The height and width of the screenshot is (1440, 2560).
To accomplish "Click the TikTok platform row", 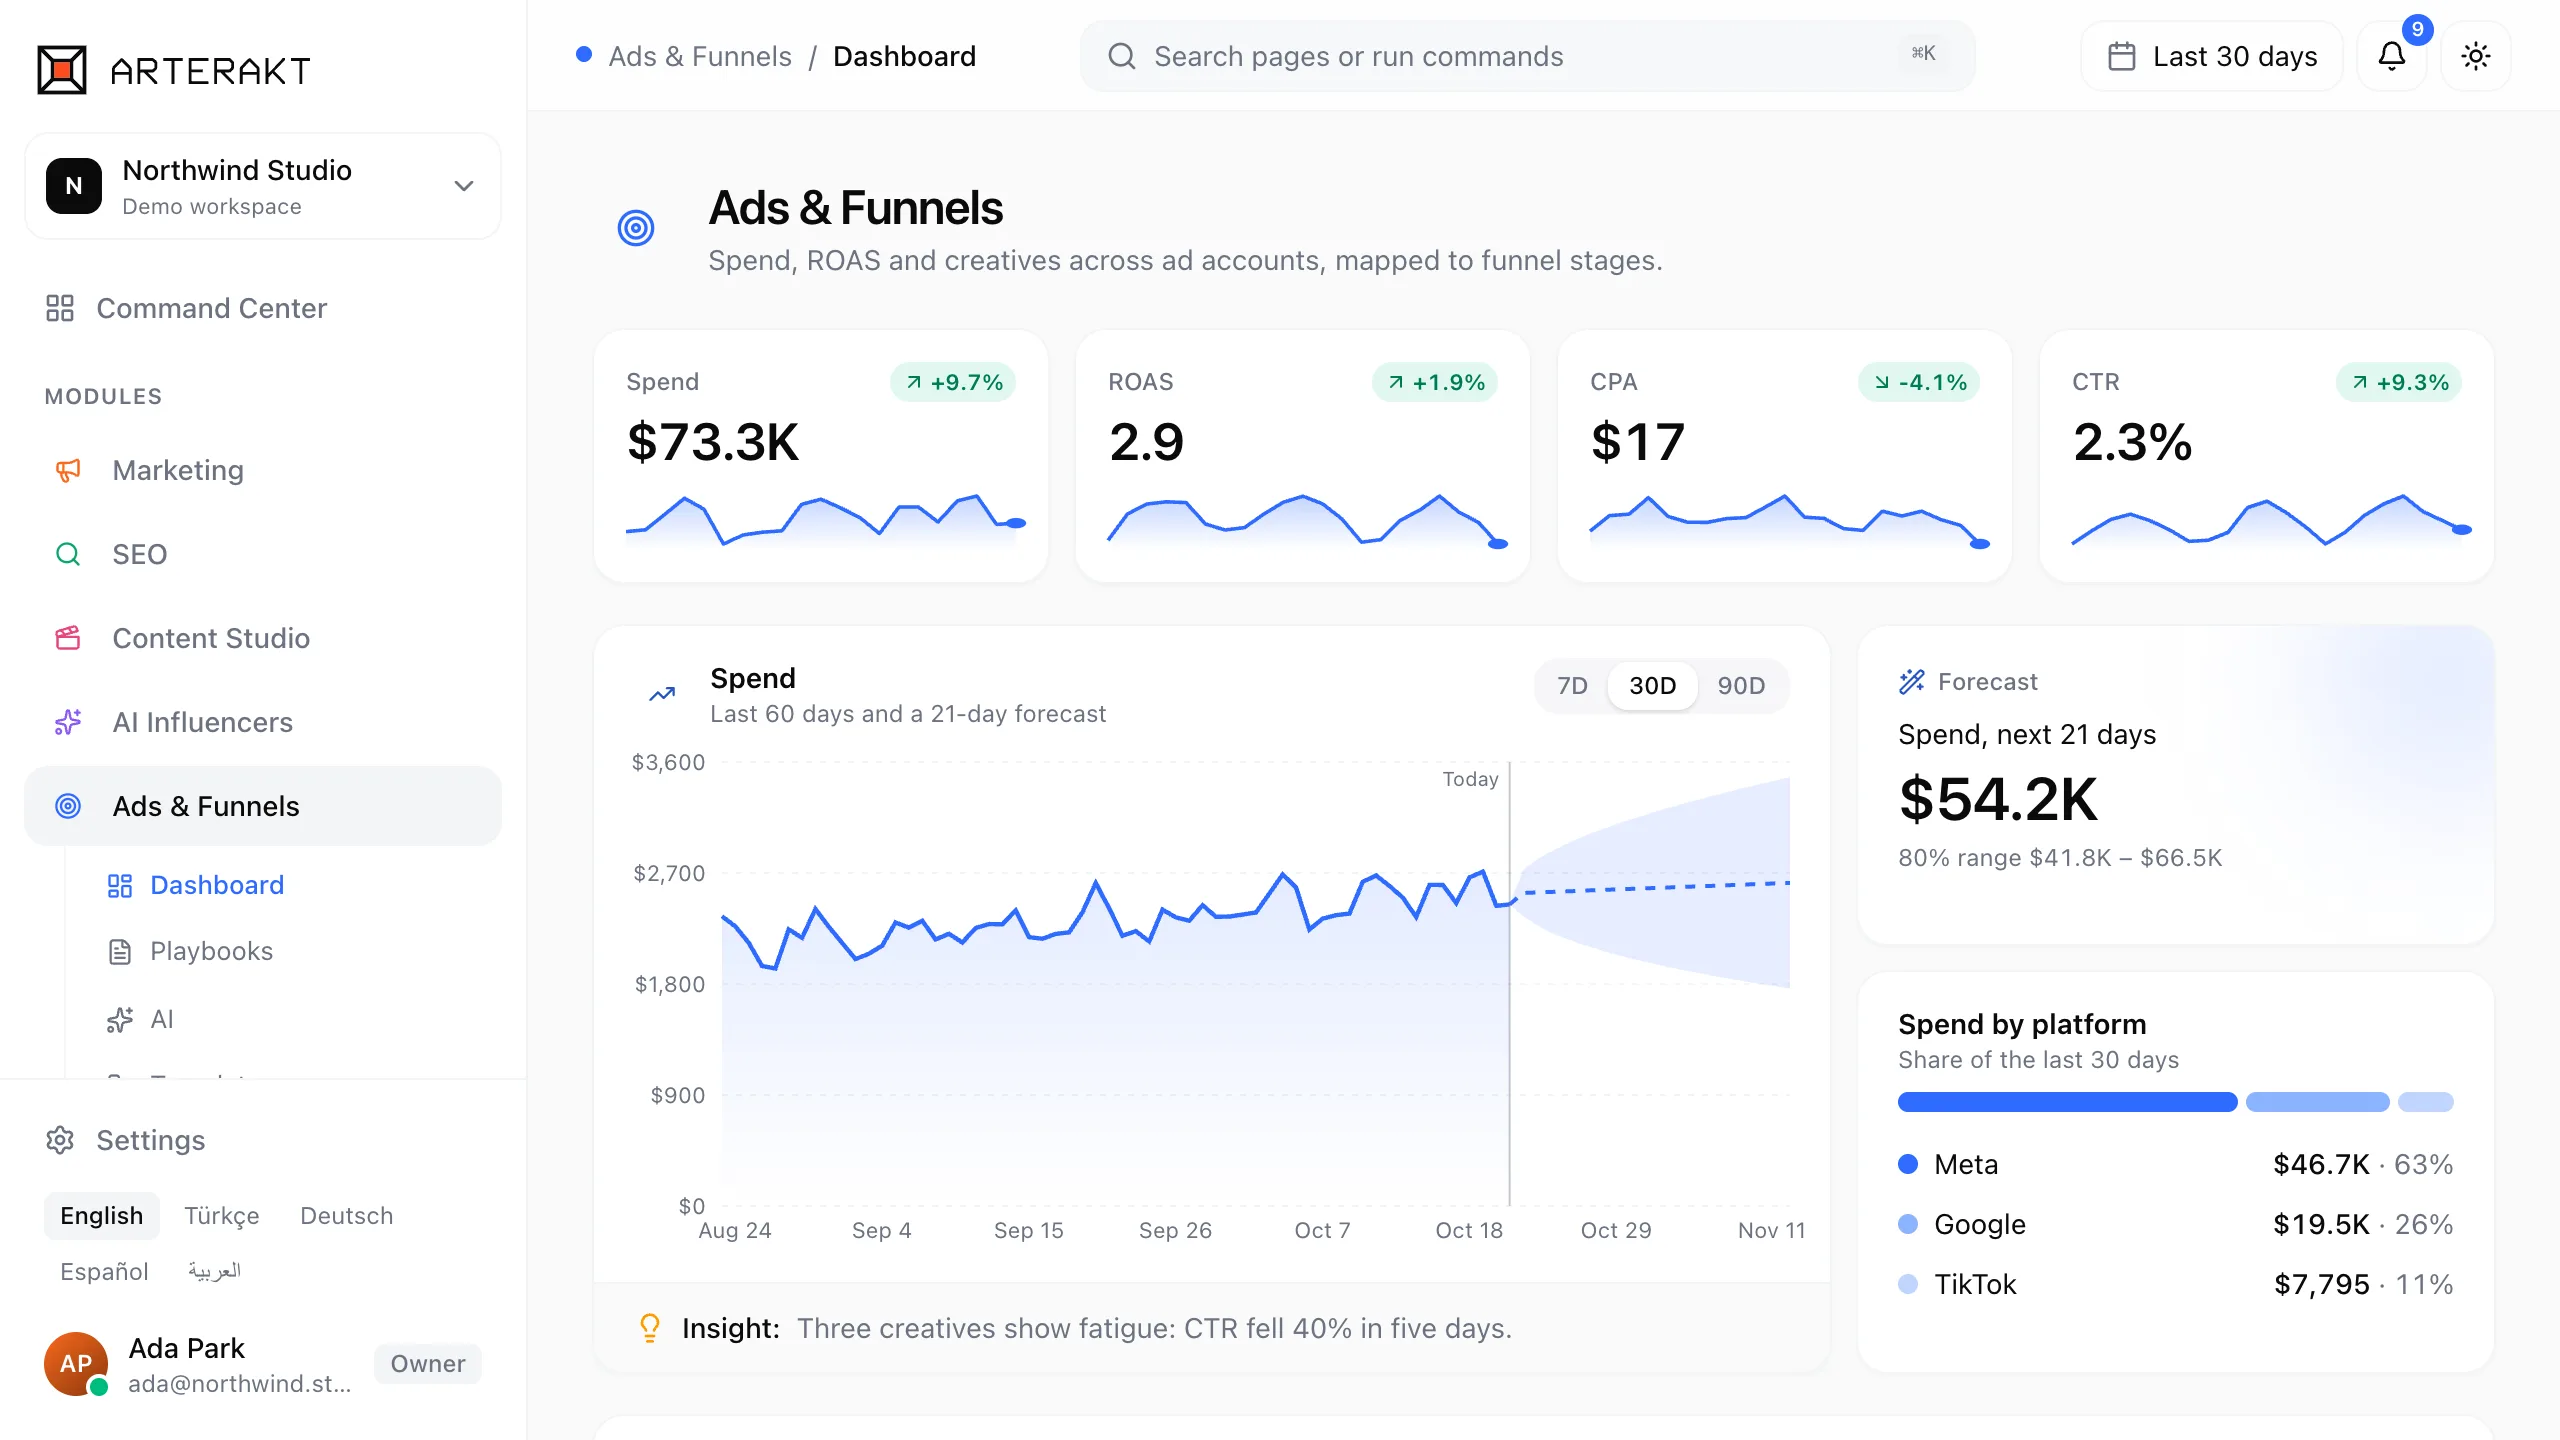I will tap(2175, 1284).
